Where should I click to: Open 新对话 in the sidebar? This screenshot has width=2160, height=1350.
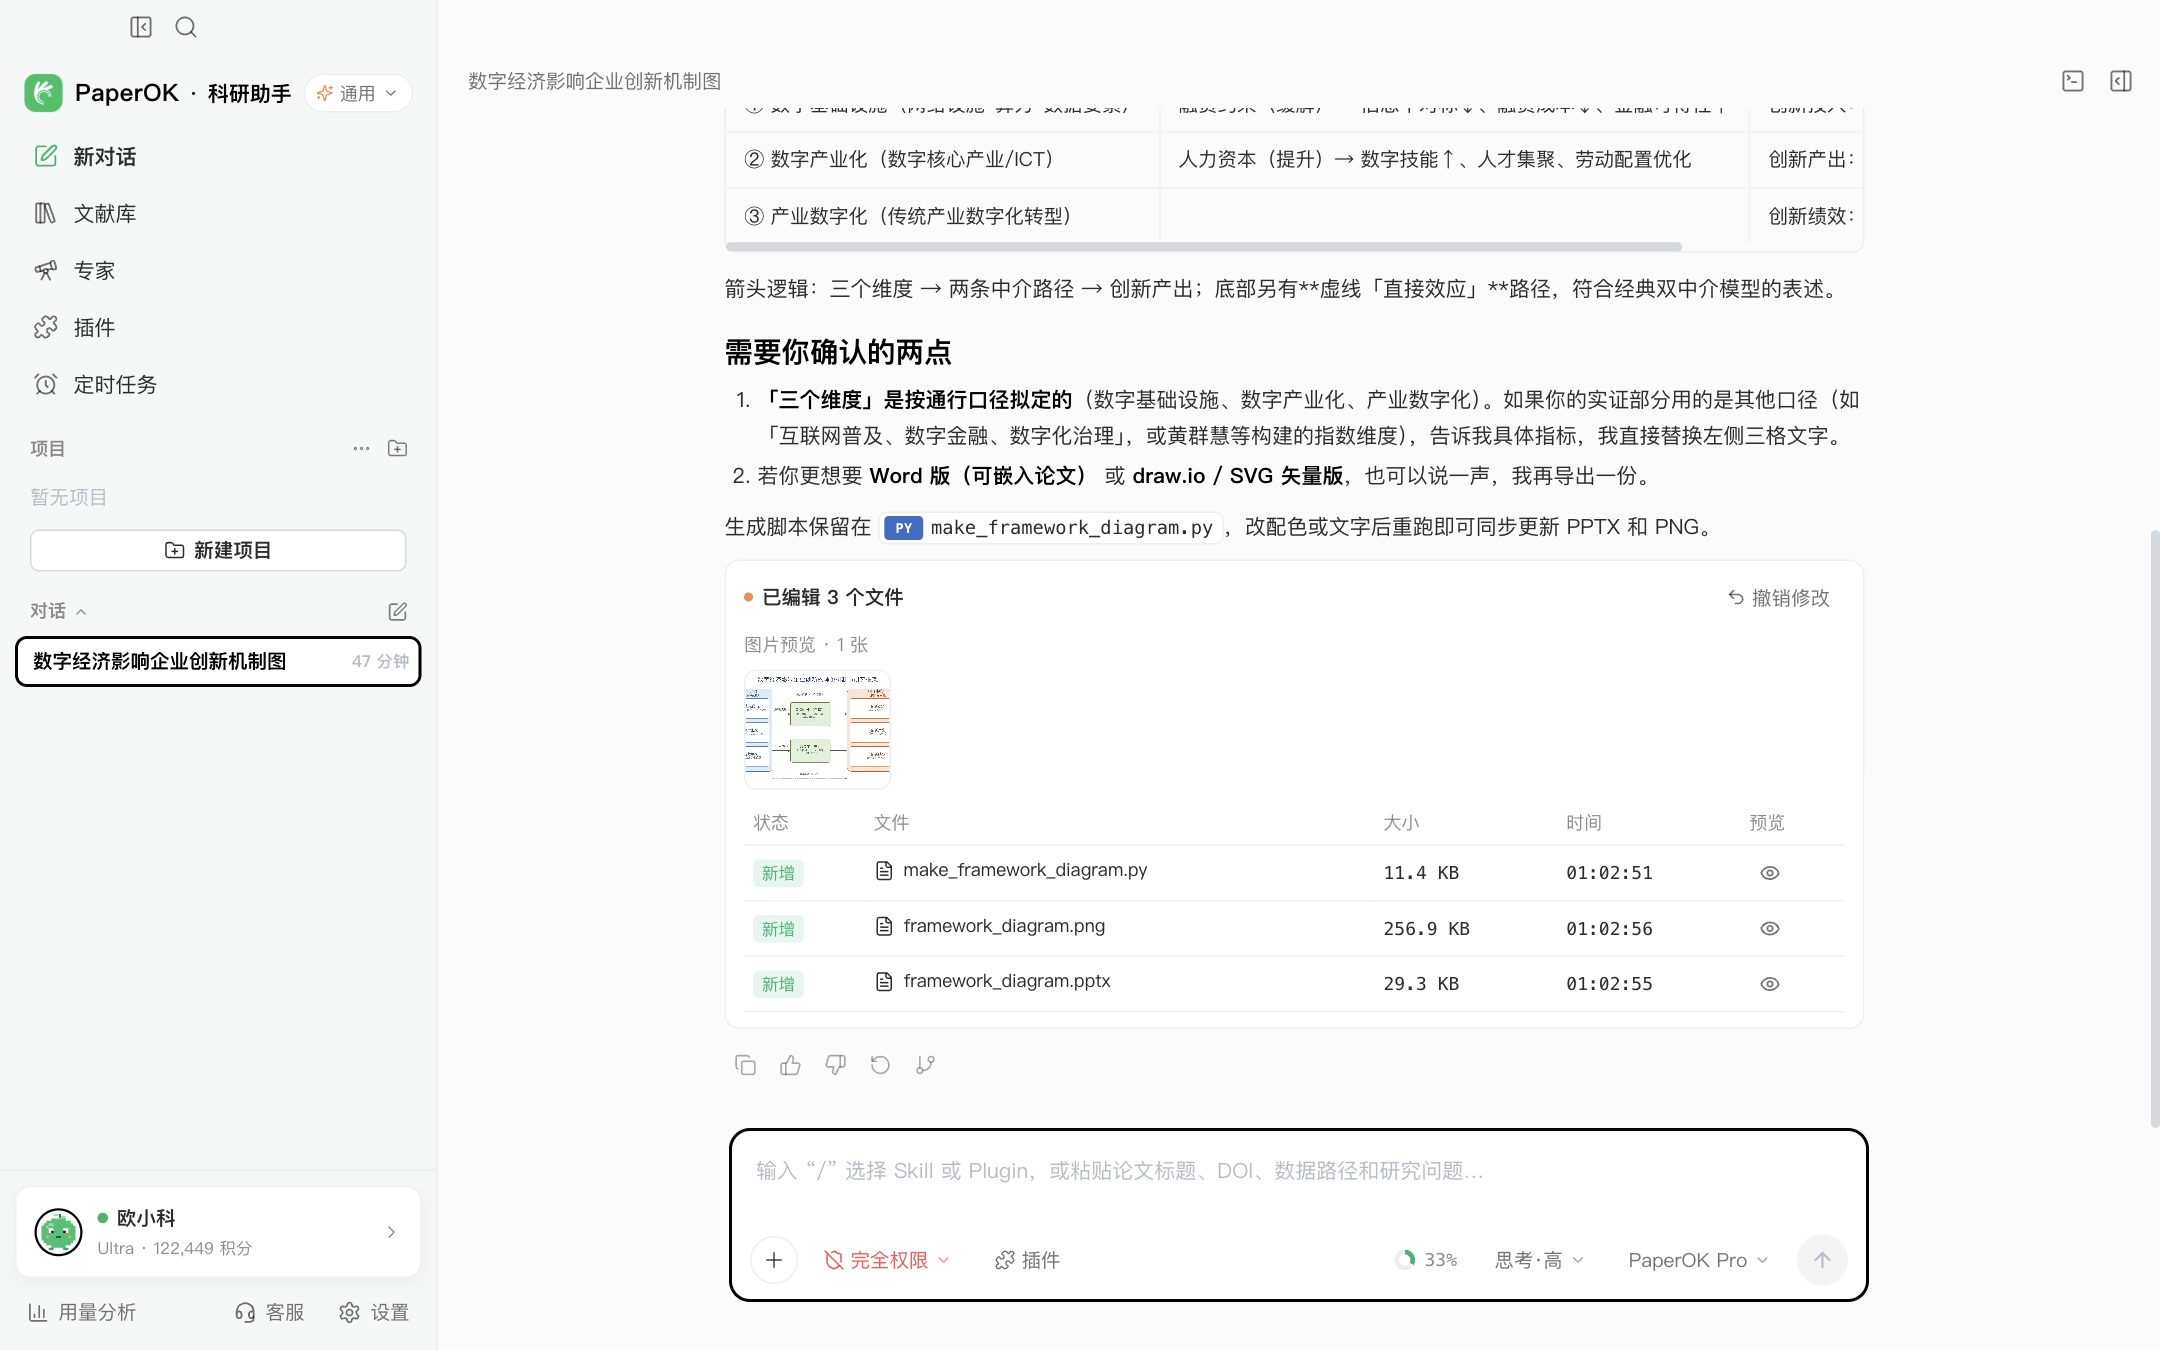[x=218, y=156]
